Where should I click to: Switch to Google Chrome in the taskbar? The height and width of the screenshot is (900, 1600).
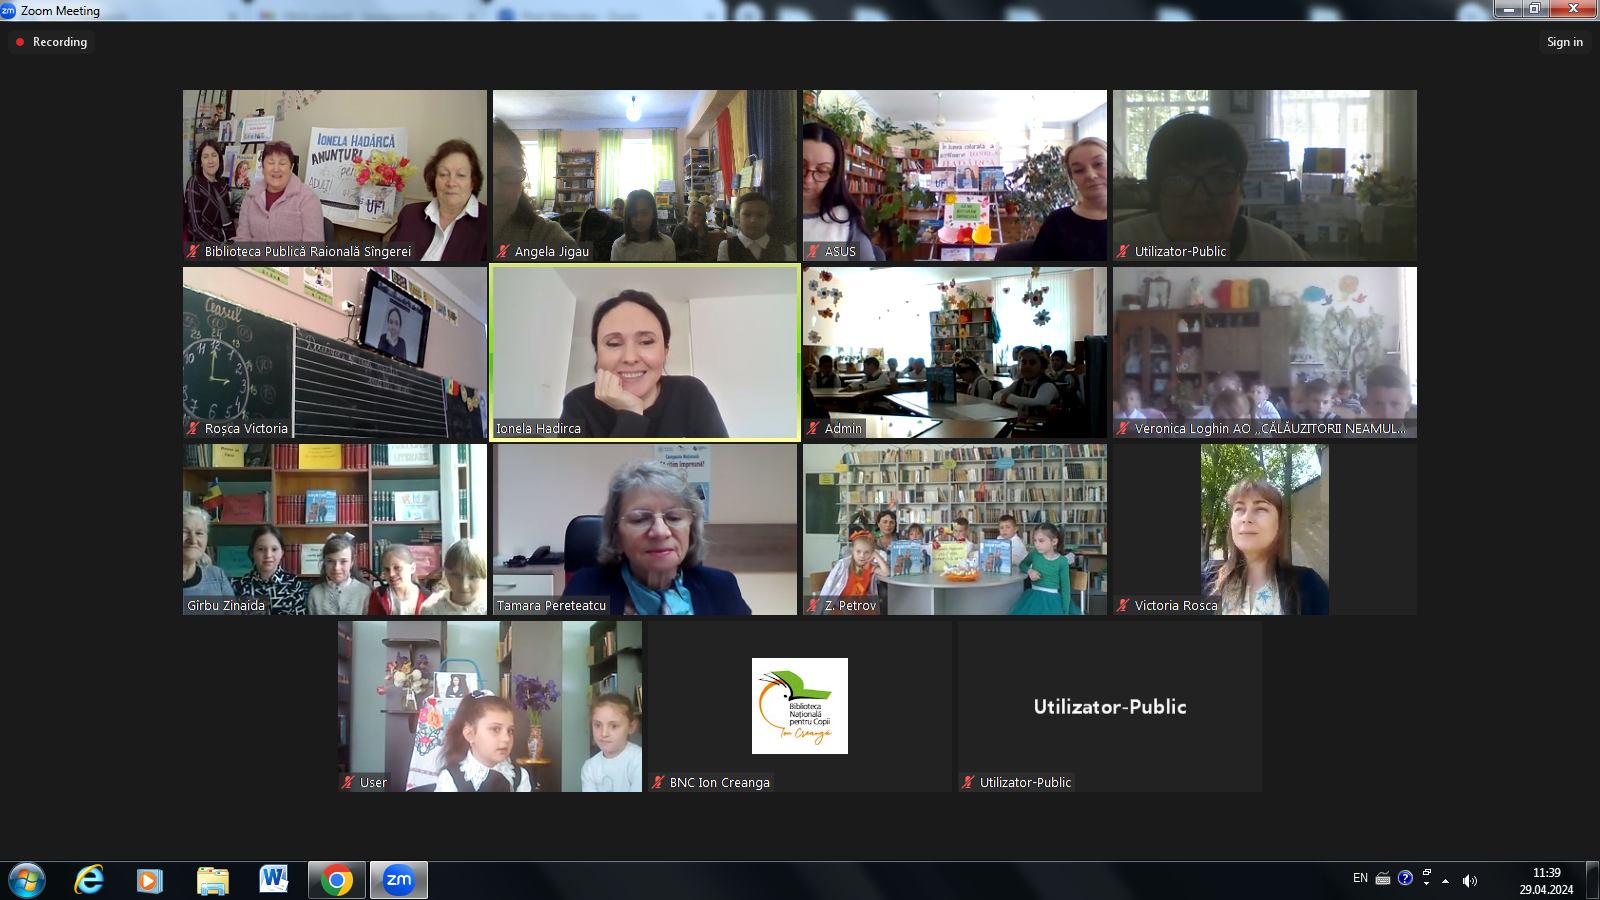tap(337, 880)
